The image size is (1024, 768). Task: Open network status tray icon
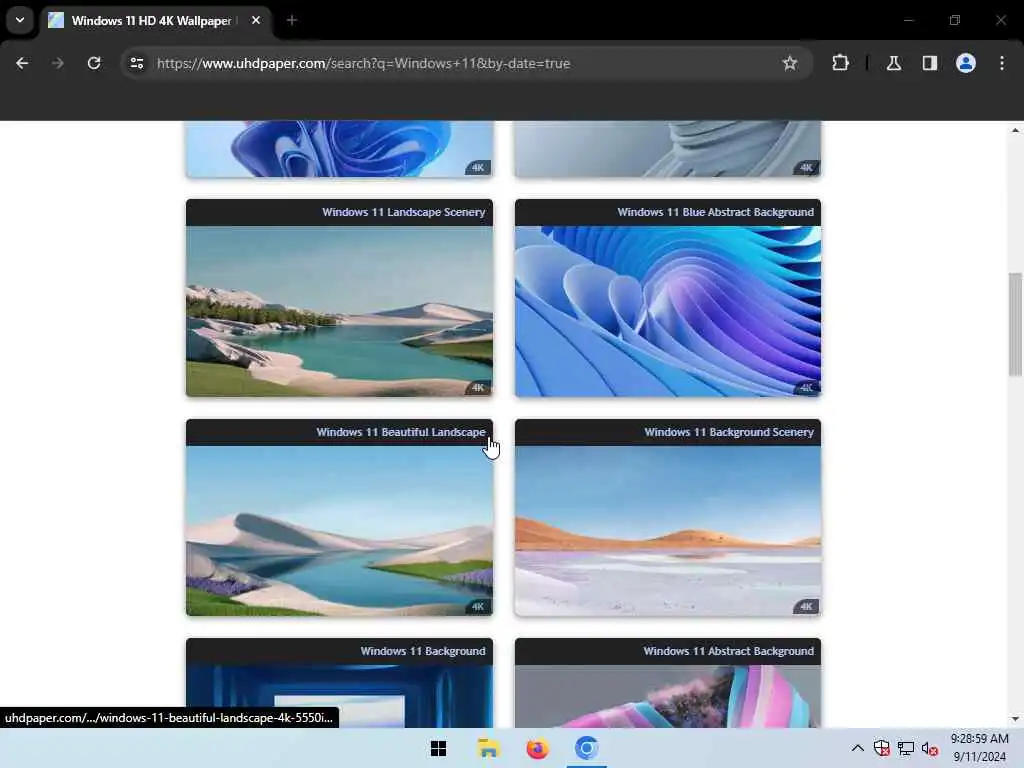(x=906, y=748)
